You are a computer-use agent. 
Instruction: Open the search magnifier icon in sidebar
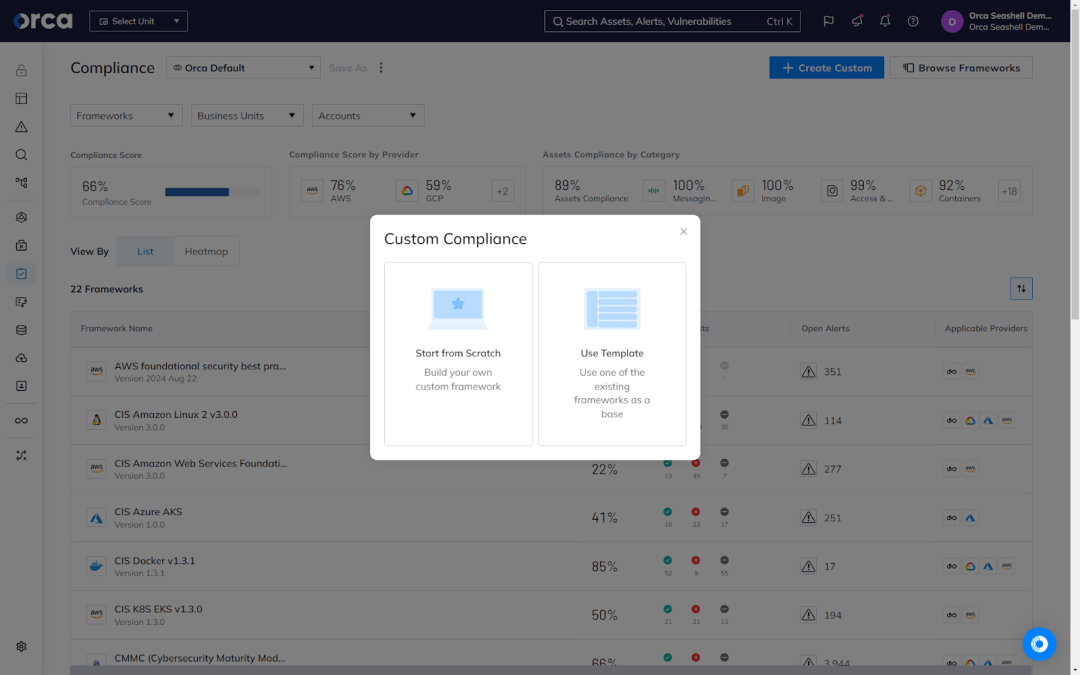click(21, 155)
